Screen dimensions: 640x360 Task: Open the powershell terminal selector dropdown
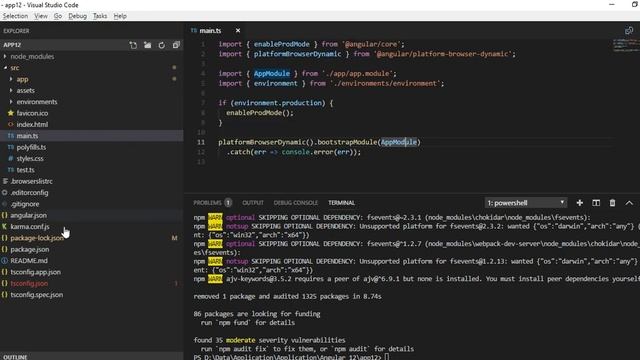[526, 203]
